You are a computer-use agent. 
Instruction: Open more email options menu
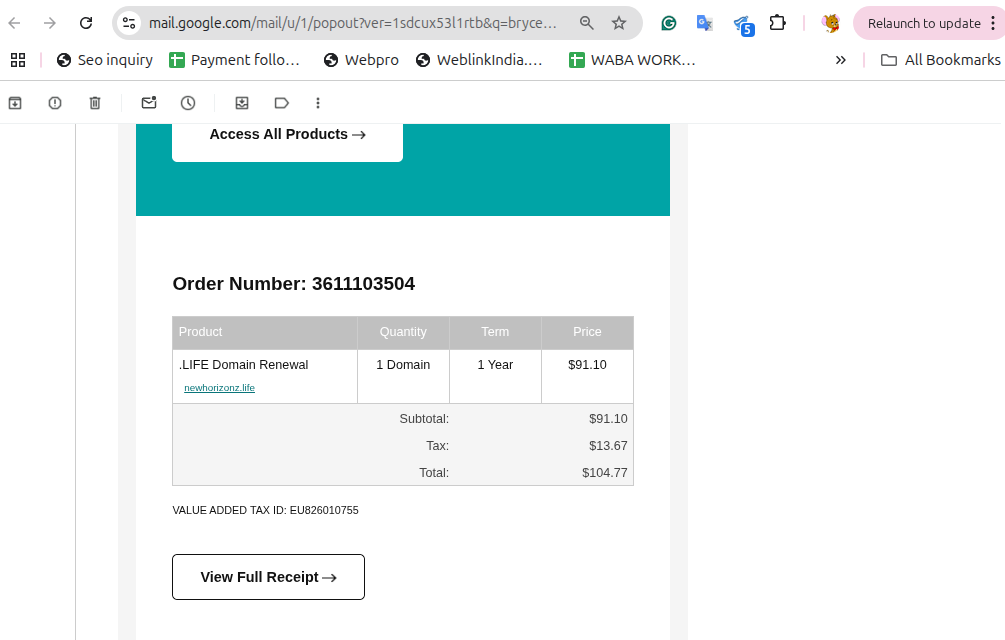318,102
